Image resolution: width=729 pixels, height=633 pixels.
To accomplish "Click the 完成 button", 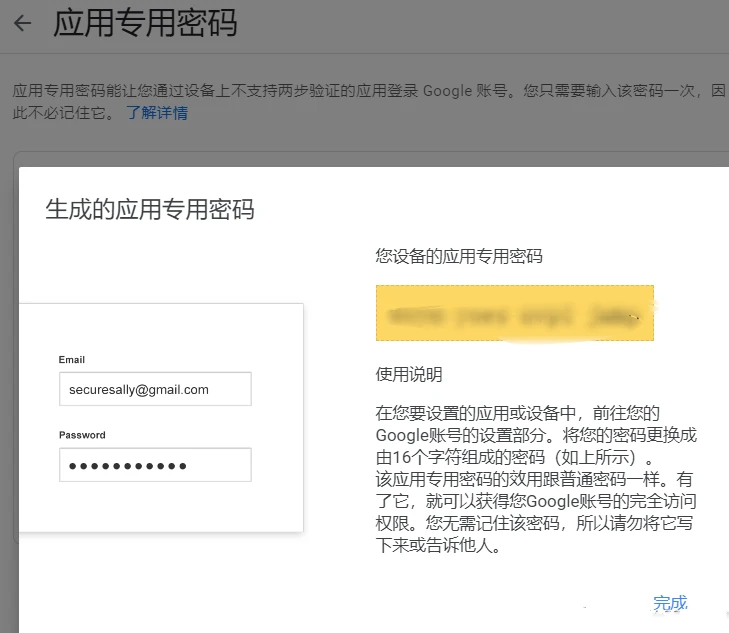I will coord(670,603).
